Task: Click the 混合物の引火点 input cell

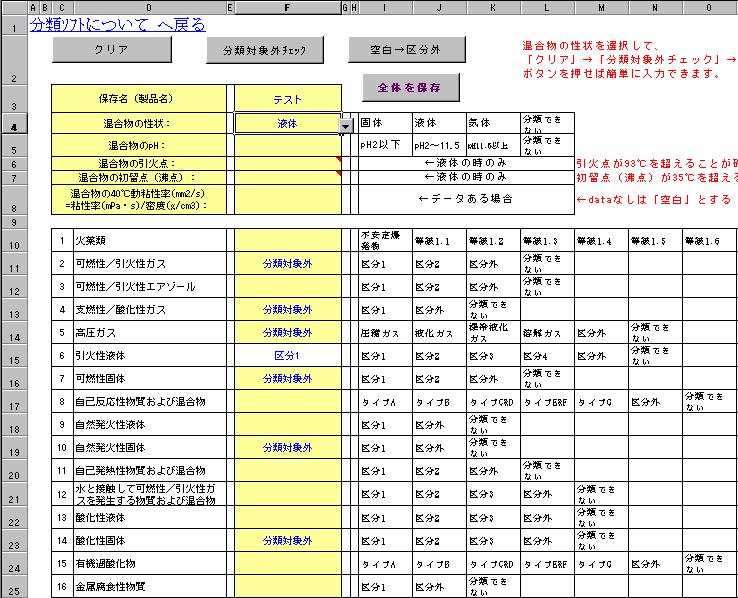Action: pyautogui.click(x=288, y=164)
